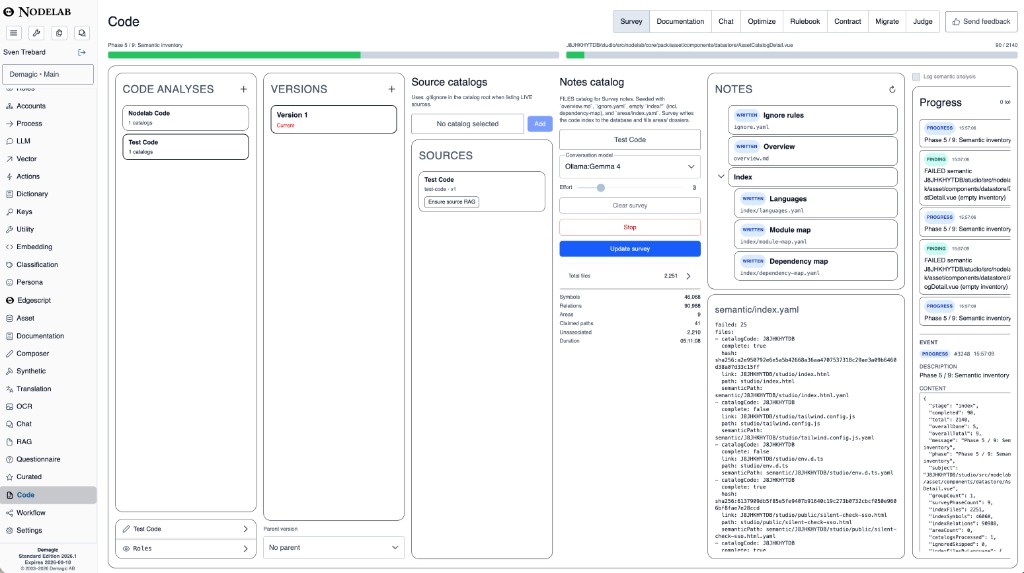Image resolution: width=1024 pixels, height=573 pixels.
Task: Open the Parent version dropdown
Action: click(334, 548)
